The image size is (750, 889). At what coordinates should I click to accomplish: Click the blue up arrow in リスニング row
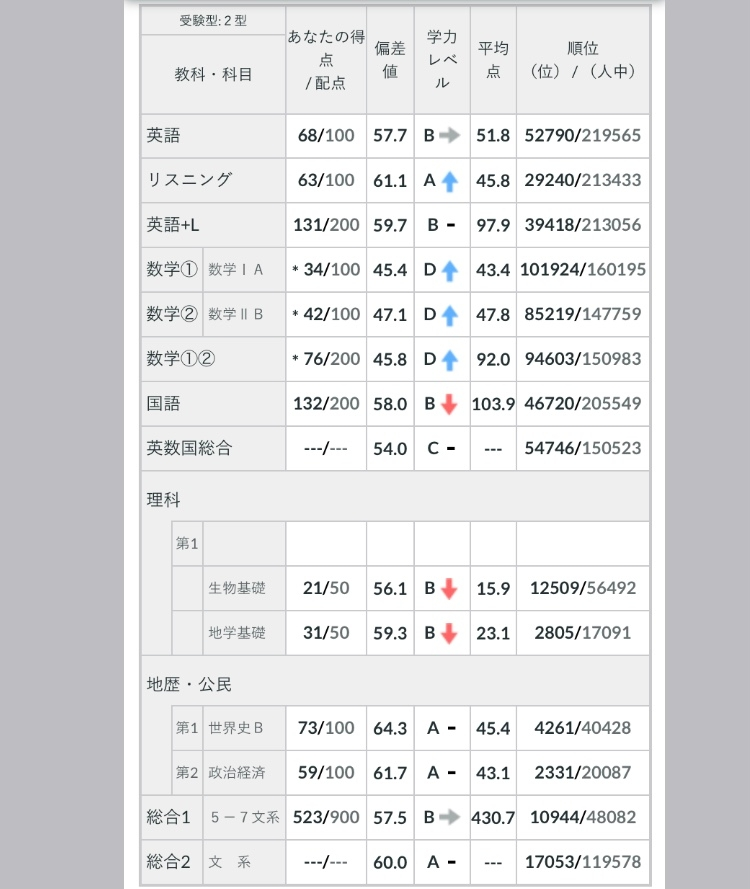click(x=450, y=181)
